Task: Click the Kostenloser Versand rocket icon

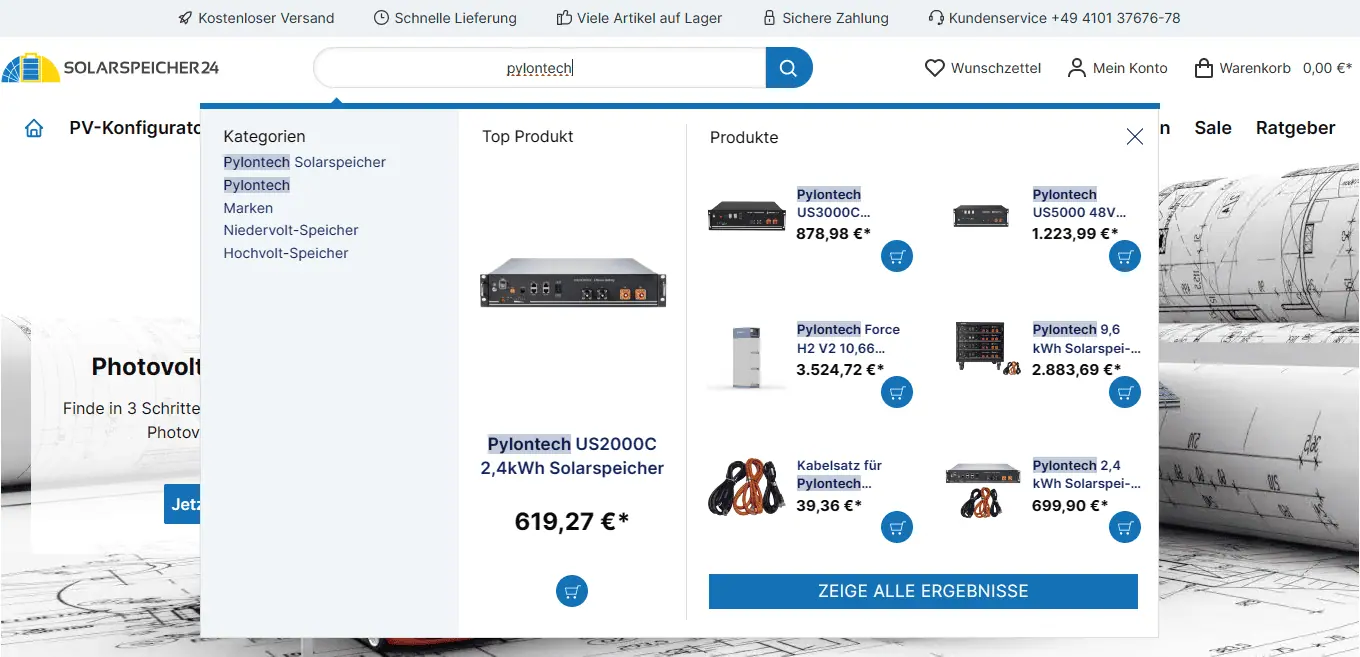Action: (185, 18)
